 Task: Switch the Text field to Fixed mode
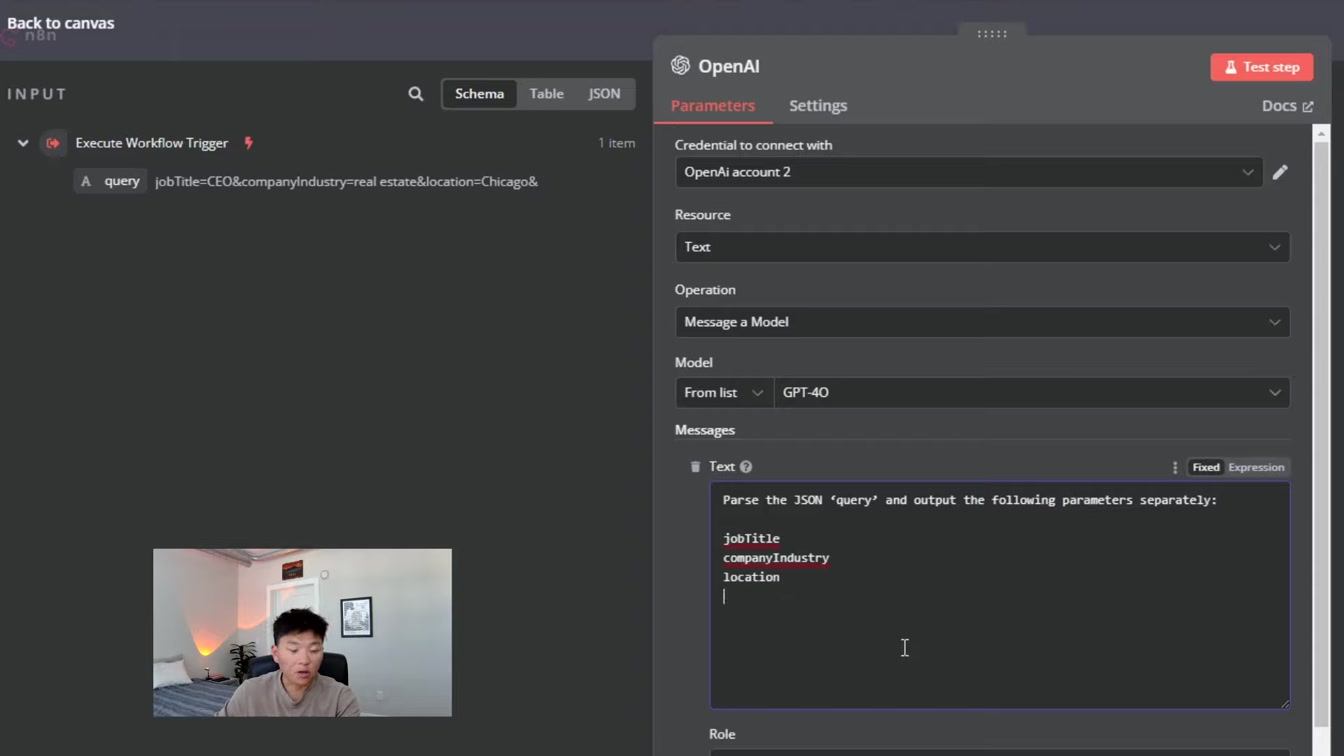[1206, 467]
